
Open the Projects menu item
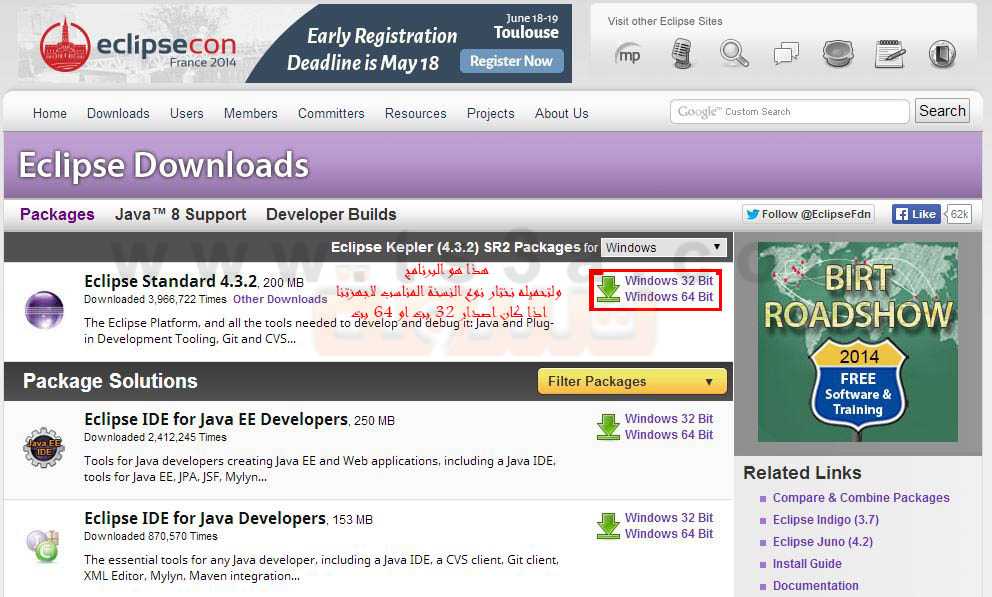[x=490, y=113]
